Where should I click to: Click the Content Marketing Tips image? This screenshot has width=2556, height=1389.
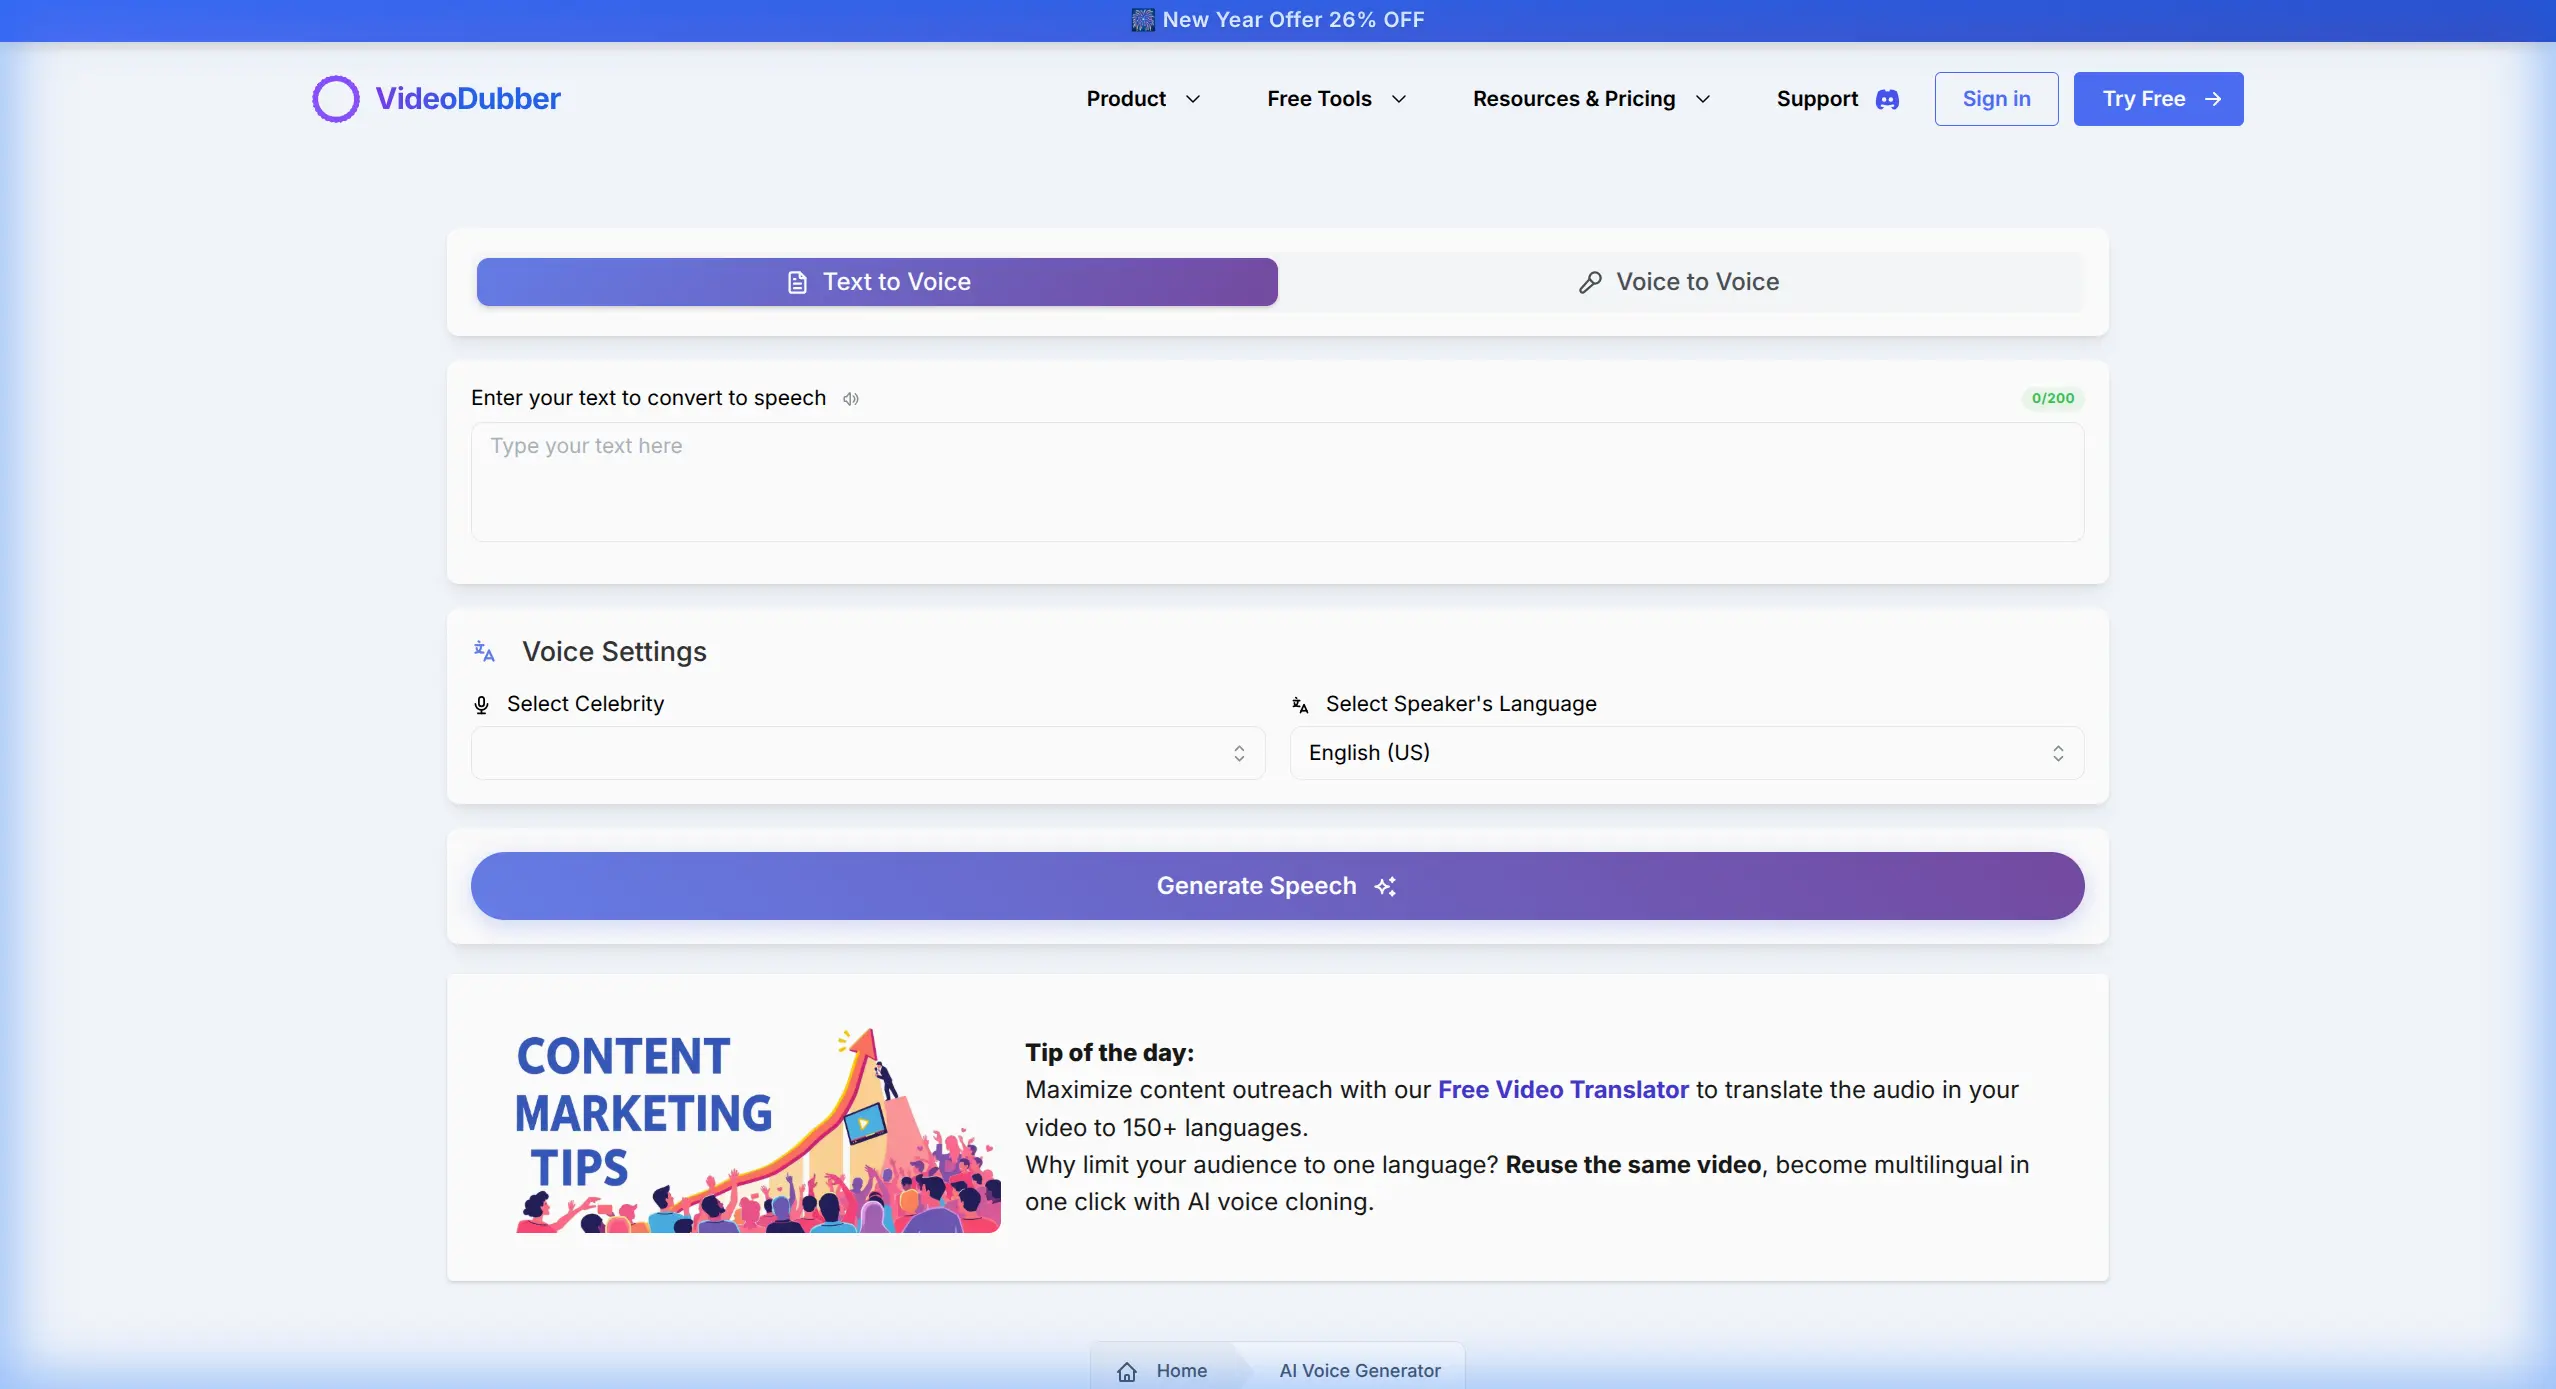coord(757,1130)
